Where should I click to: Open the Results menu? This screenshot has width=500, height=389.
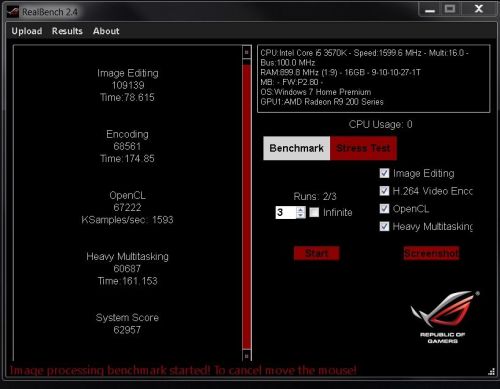pos(67,31)
